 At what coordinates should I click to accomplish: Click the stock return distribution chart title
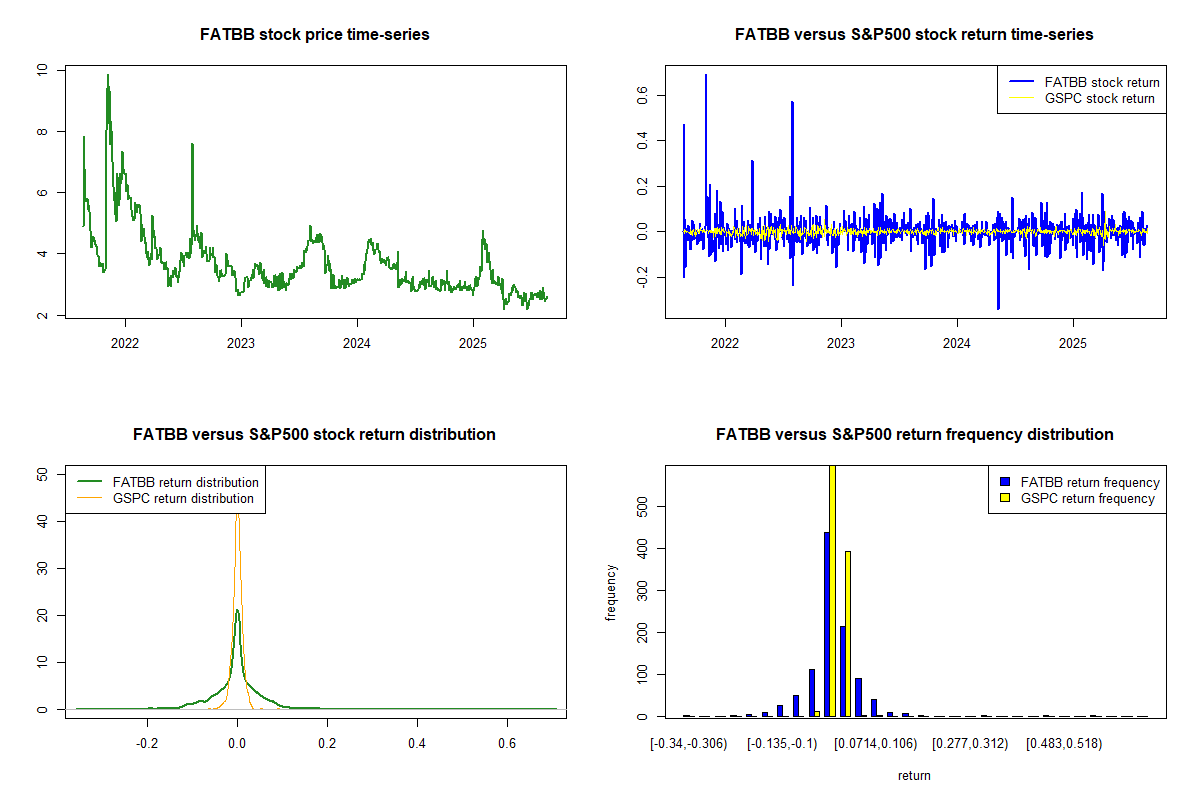315,435
